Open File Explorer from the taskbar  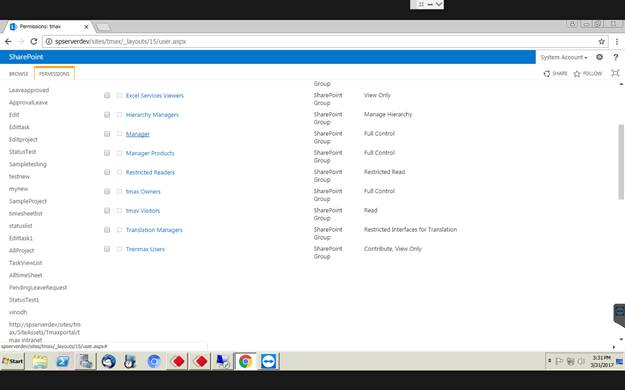pos(40,362)
